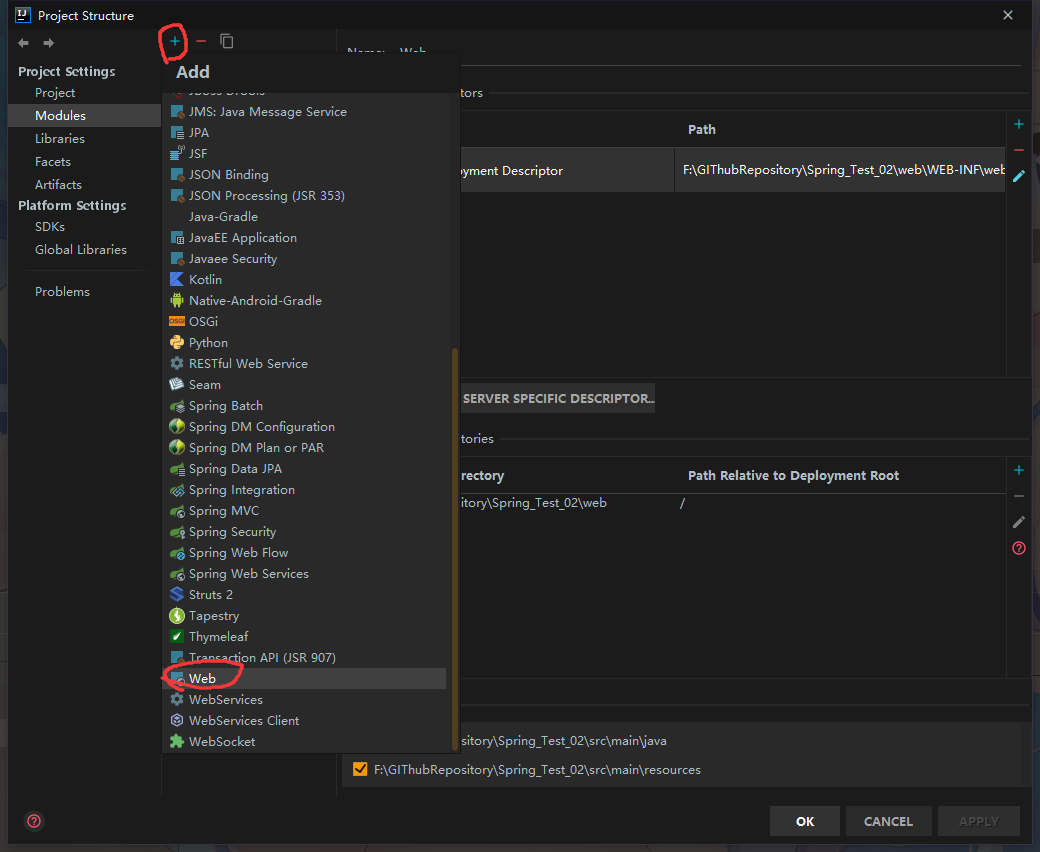Edit the deployment descriptor with pencil icon
This screenshot has width=1040, height=852.
click(1019, 176)
